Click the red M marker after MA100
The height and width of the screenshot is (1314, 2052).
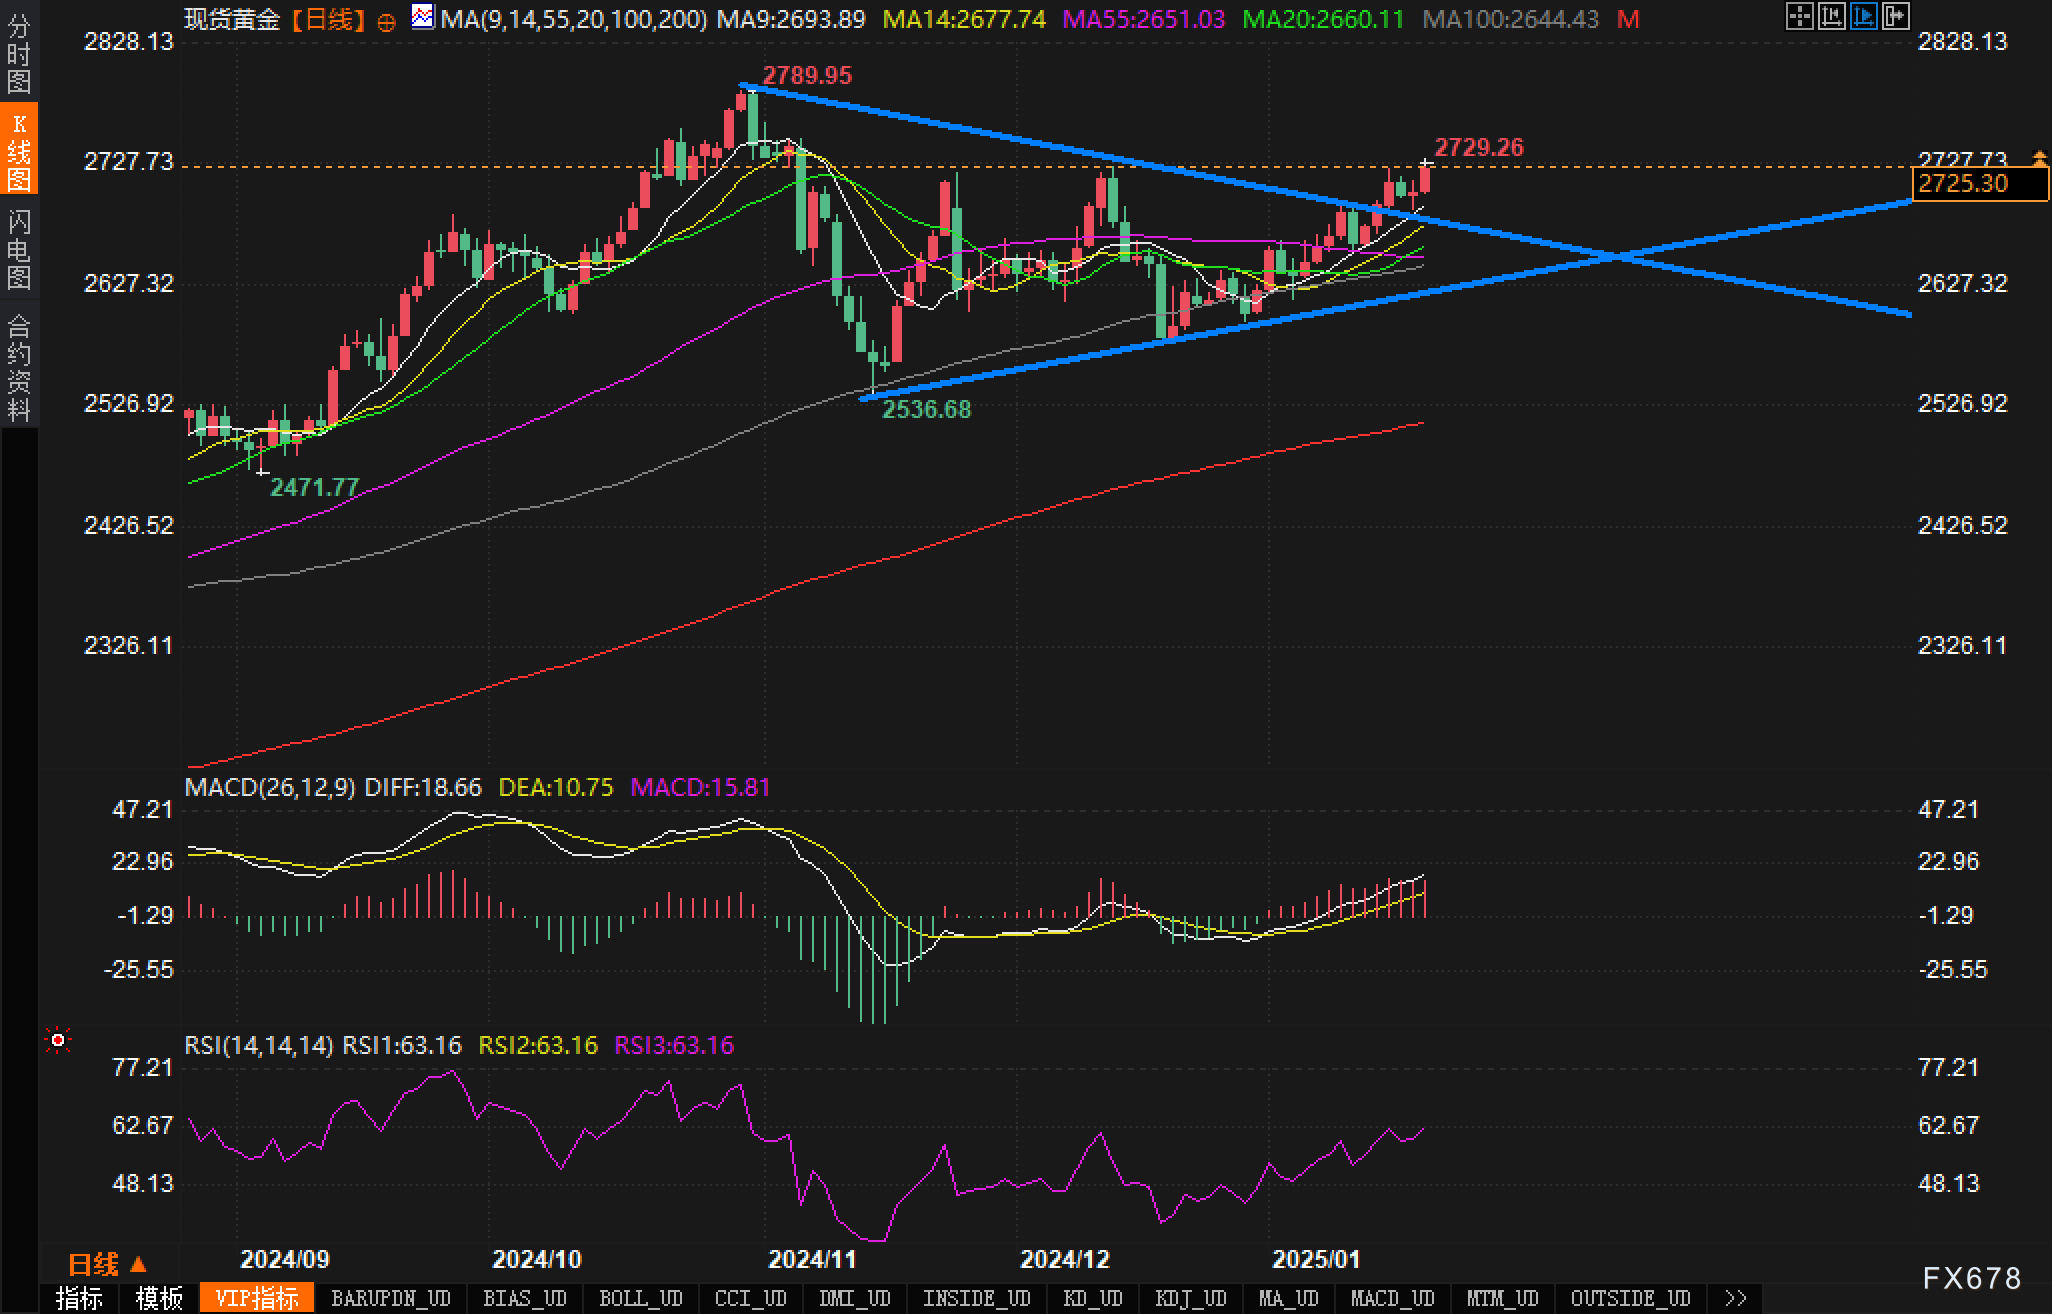(1628, 19)
